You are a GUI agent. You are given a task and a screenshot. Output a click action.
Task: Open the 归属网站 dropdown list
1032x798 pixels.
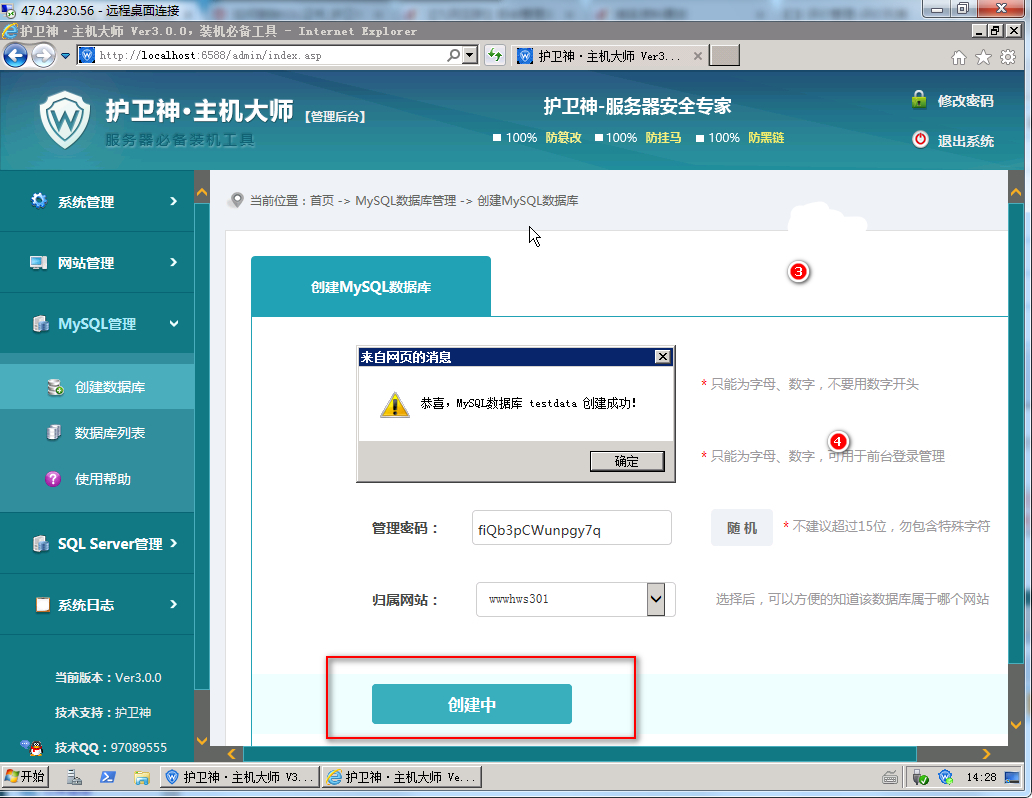pyautogui.click(x=656, y=600)
